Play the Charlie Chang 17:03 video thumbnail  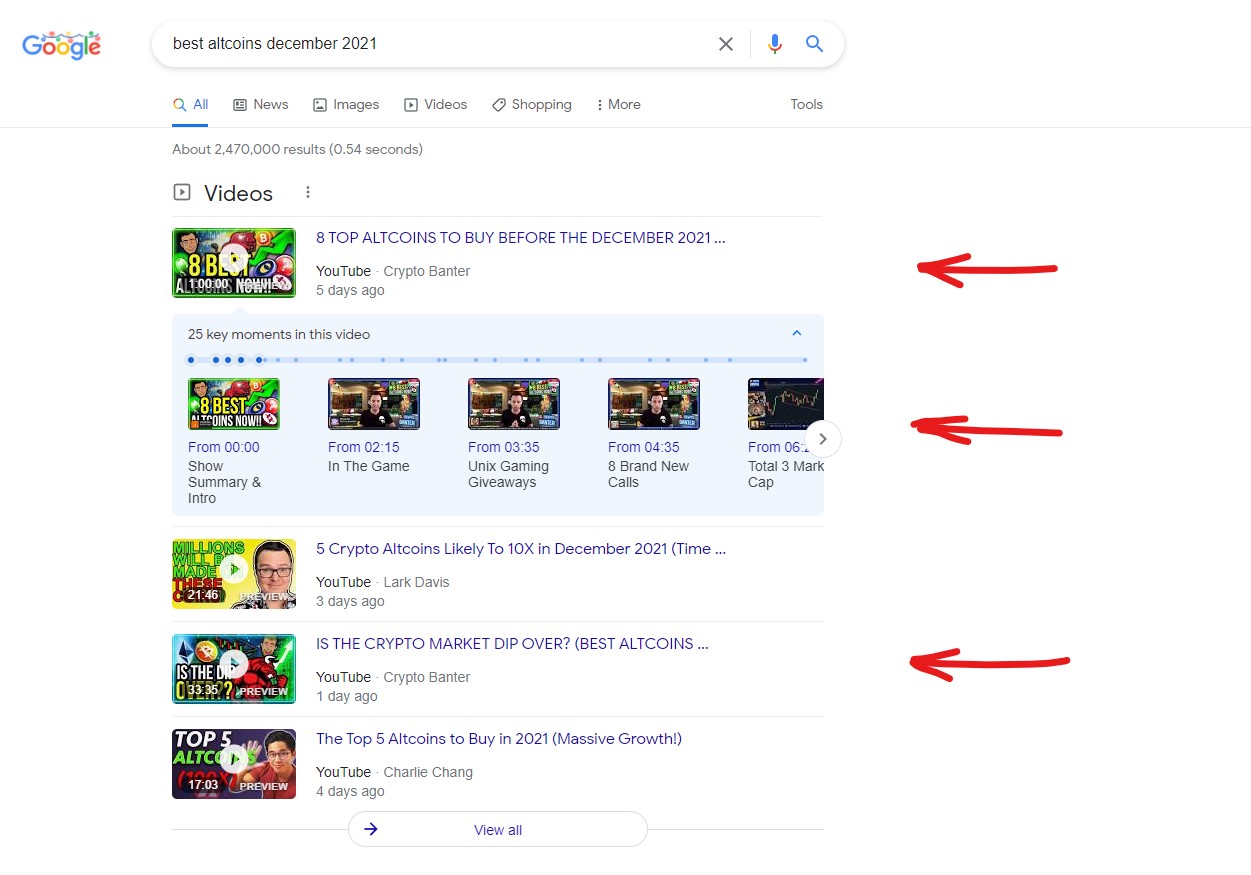tap(234, 764)
